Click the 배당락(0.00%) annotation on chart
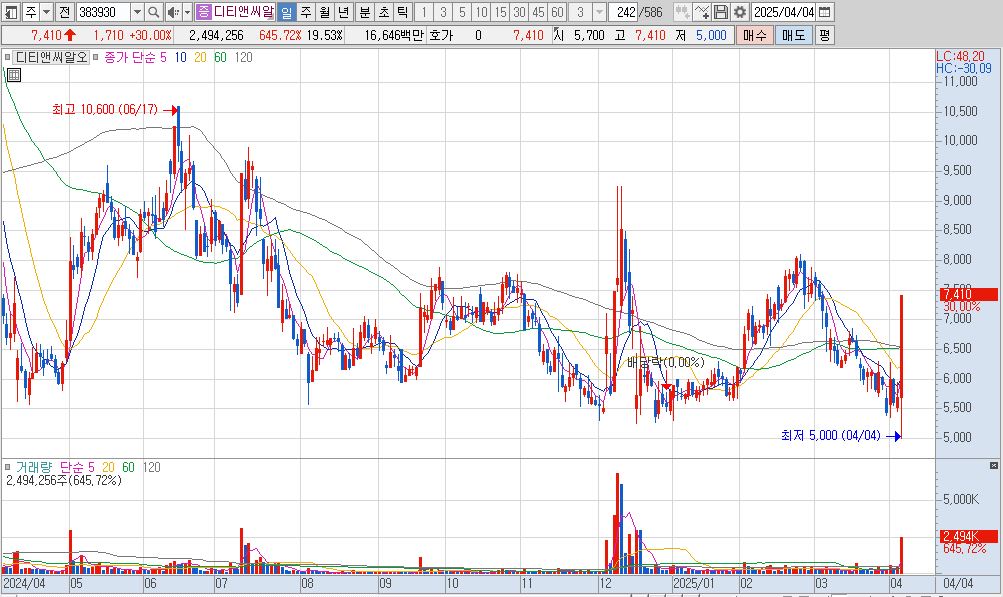This screenshot has width=1003, height=597. 666,362
